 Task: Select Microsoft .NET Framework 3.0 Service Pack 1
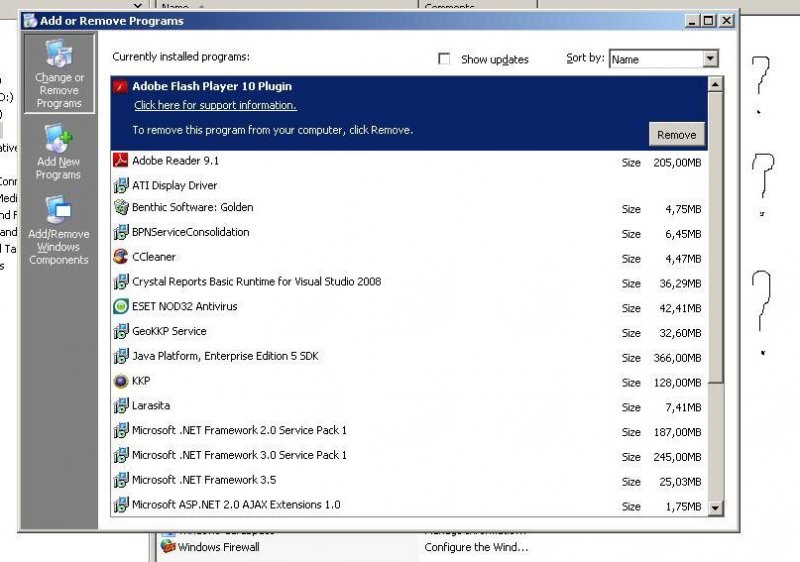tap(409, 456)
